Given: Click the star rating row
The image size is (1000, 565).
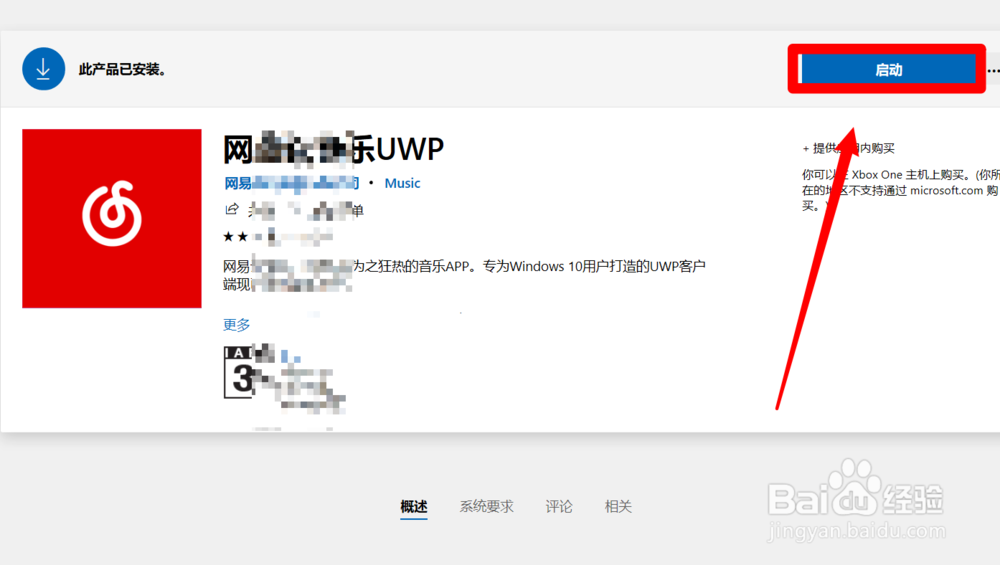Looking at the screenshot, I should (x=277, y=237).
